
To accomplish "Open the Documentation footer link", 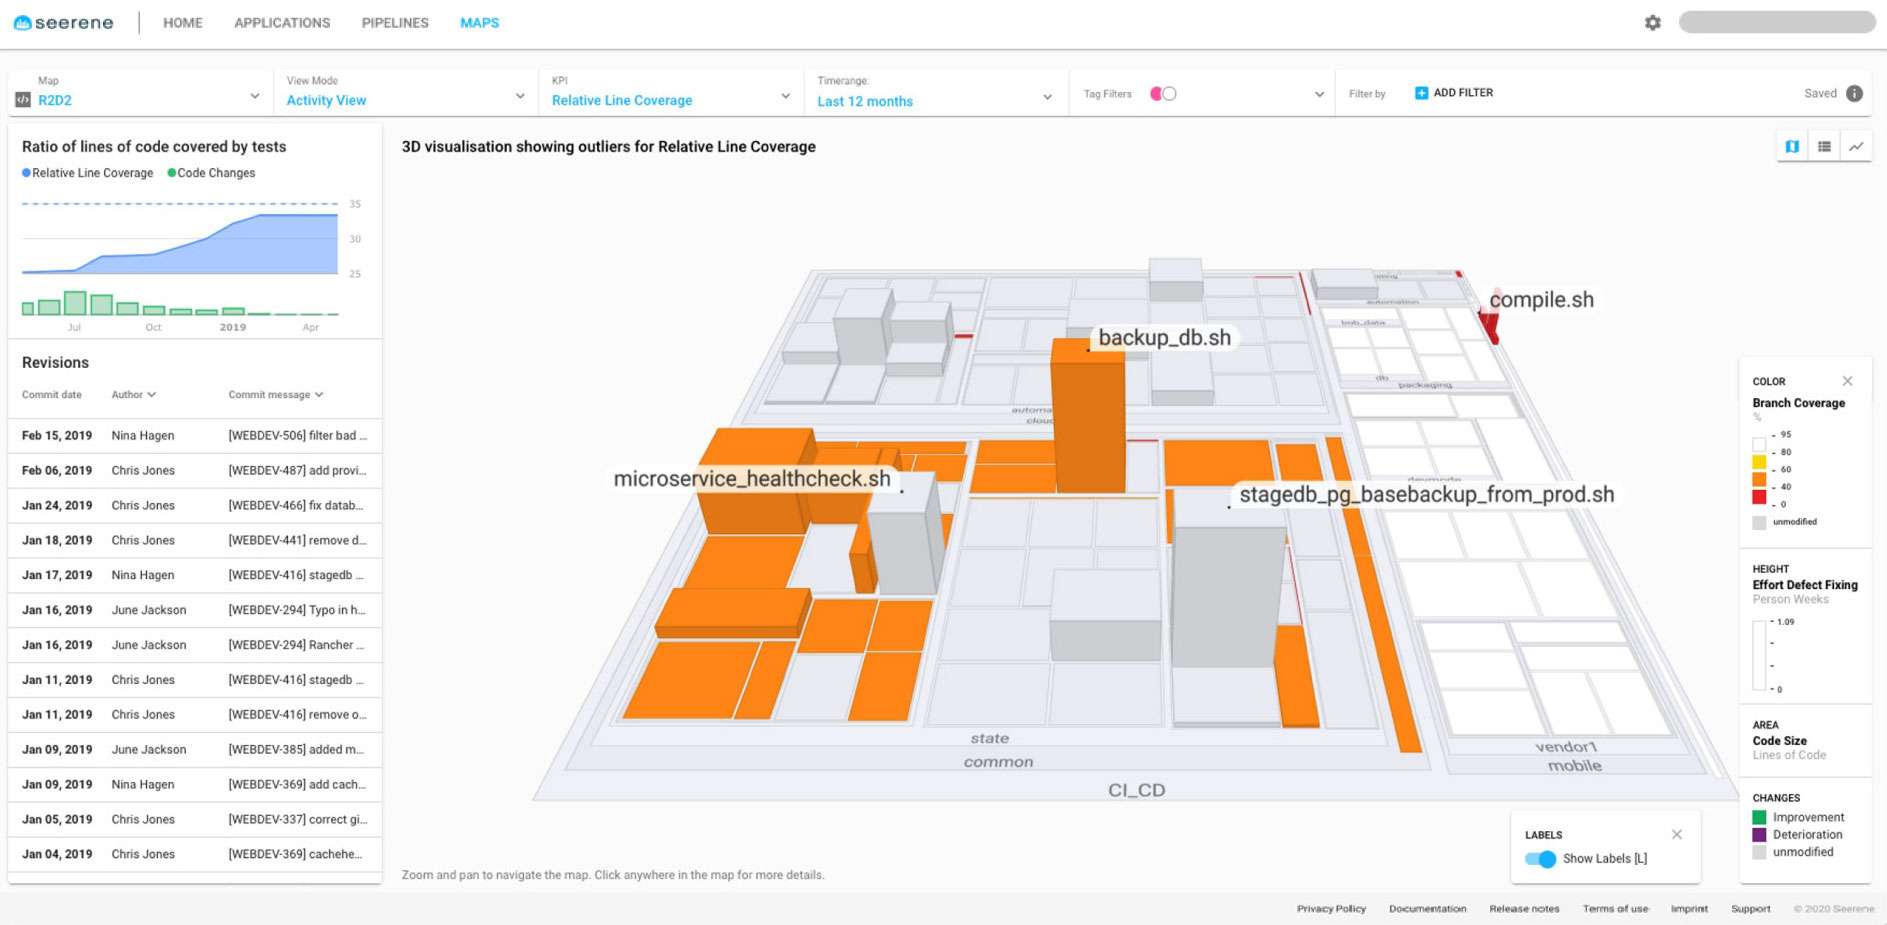I will (x=1427, y=909).
